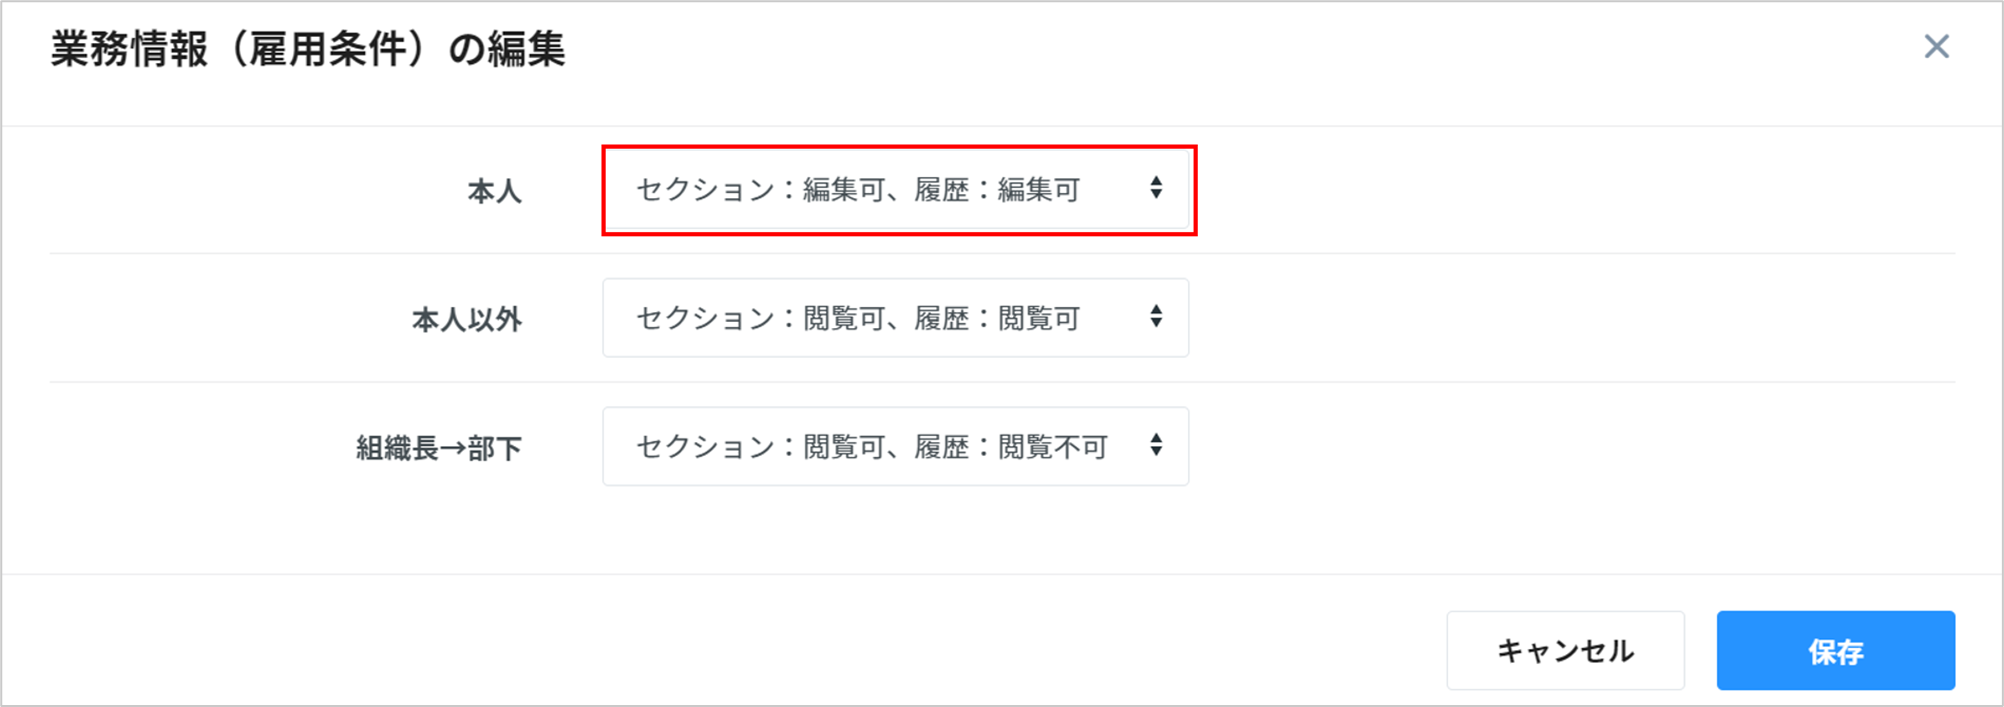The height and width of the screenshot is (707, 2004).
Task: Open the 本人以外 permission dropdown
Action: [895, 318]
